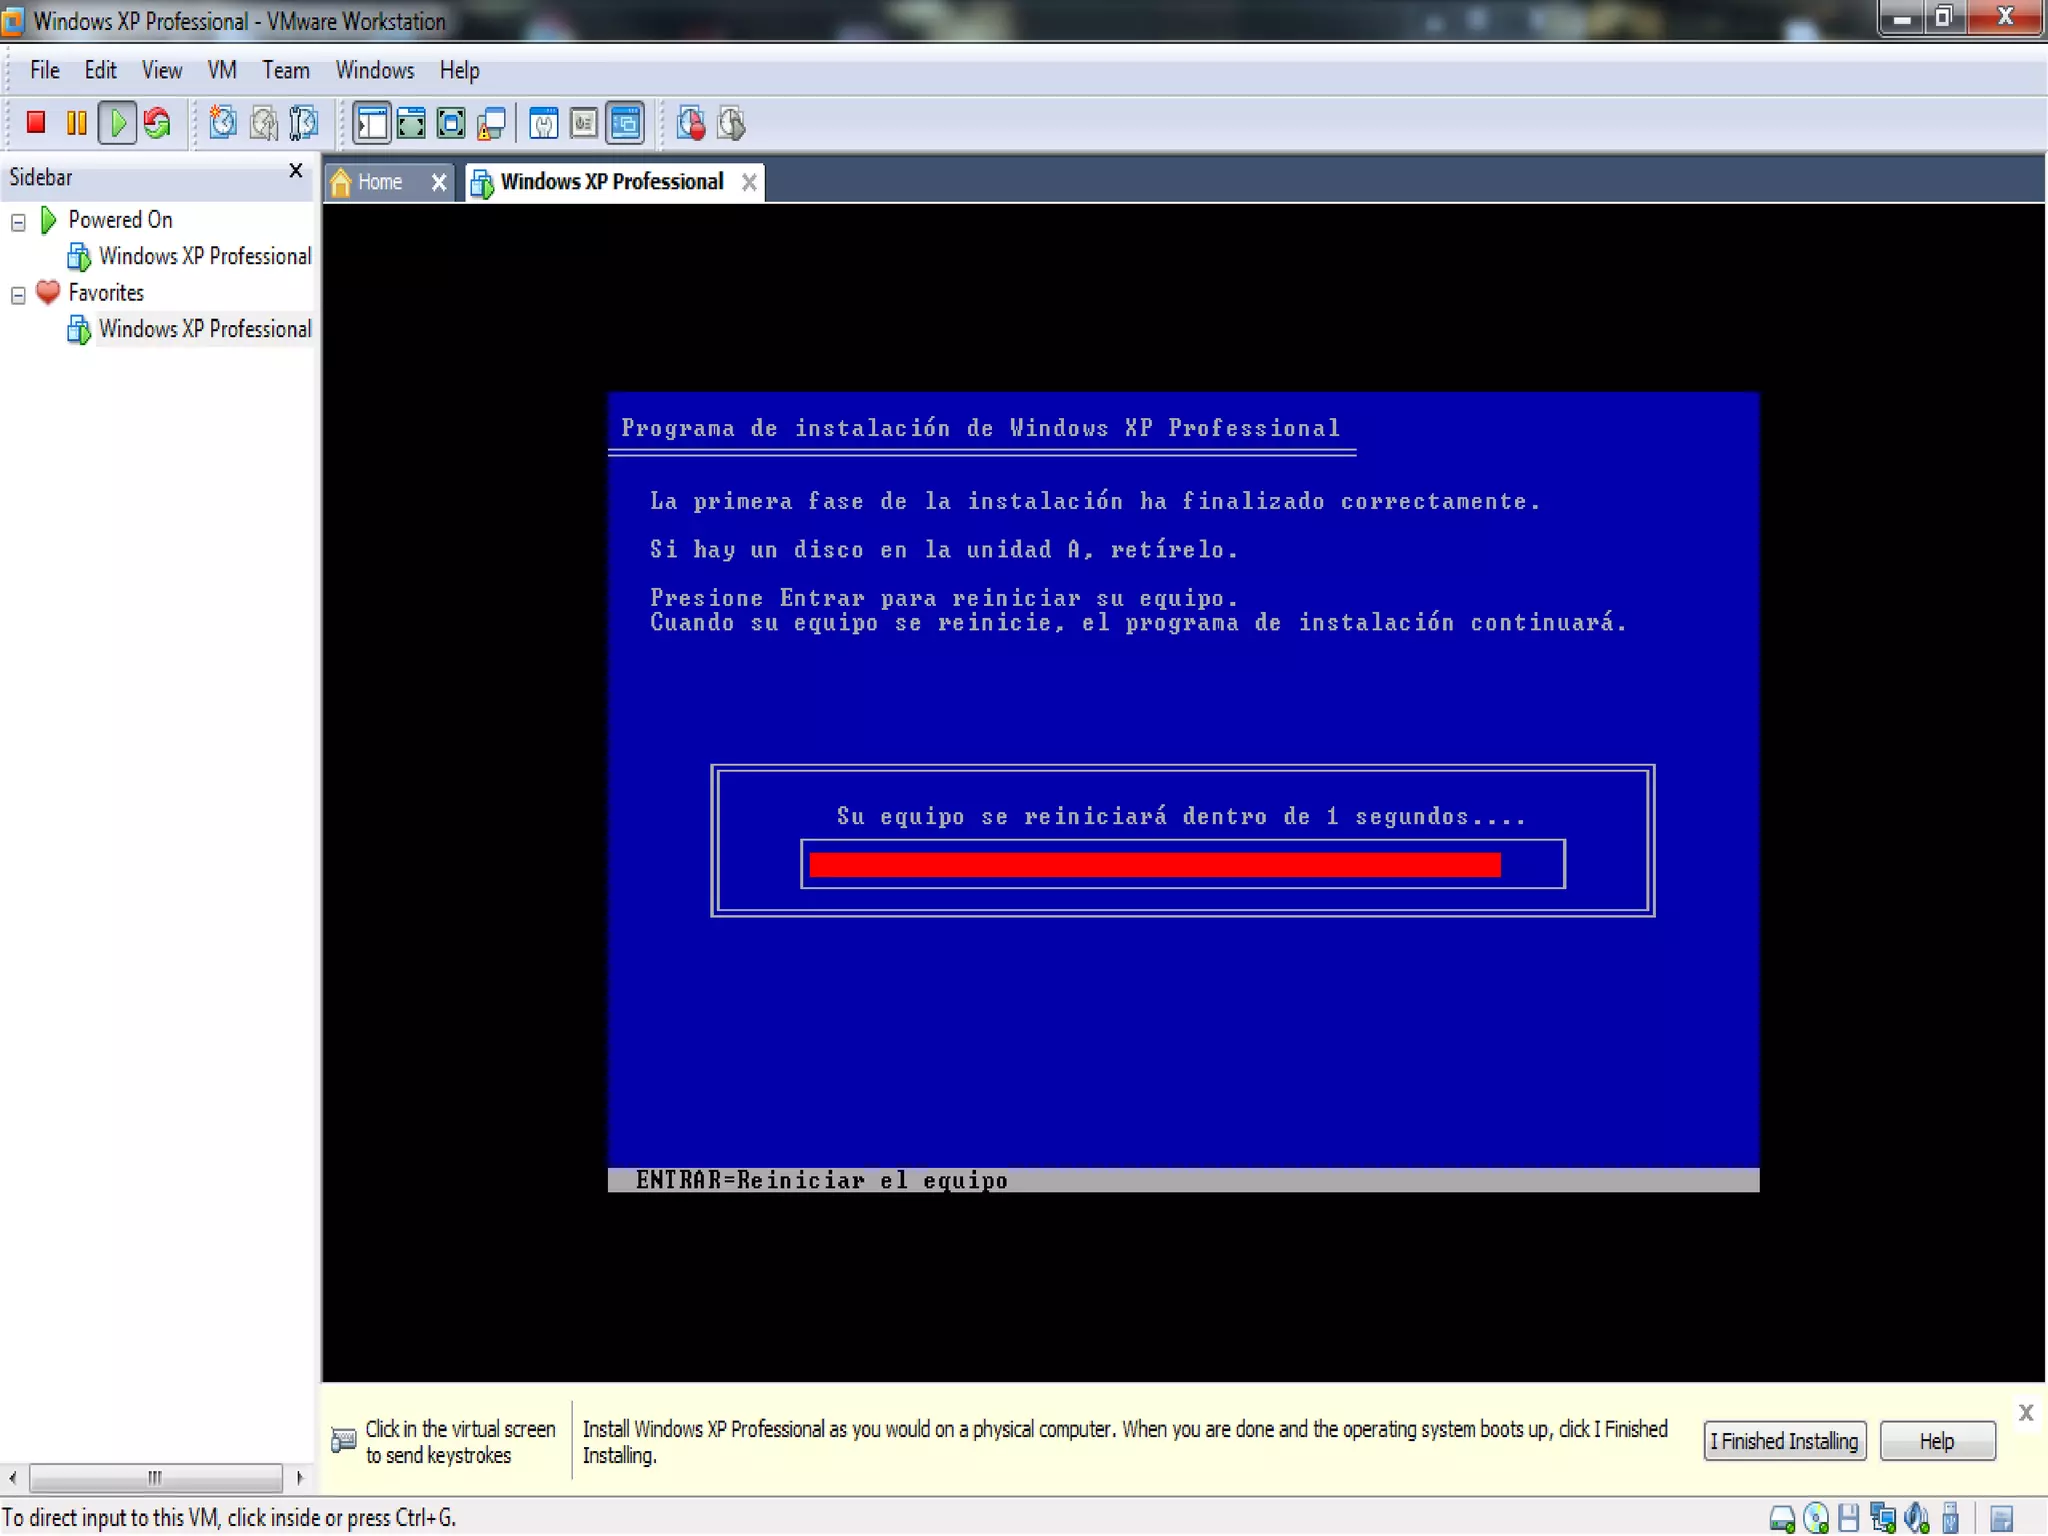The height and width of the screenshot is (1536, 2048).
Task: Collapse the Favorites tree node
Action: tap(18, 295)
